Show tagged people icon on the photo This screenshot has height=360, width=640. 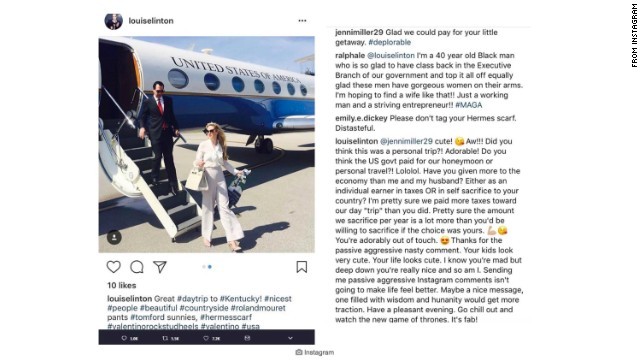114,237
